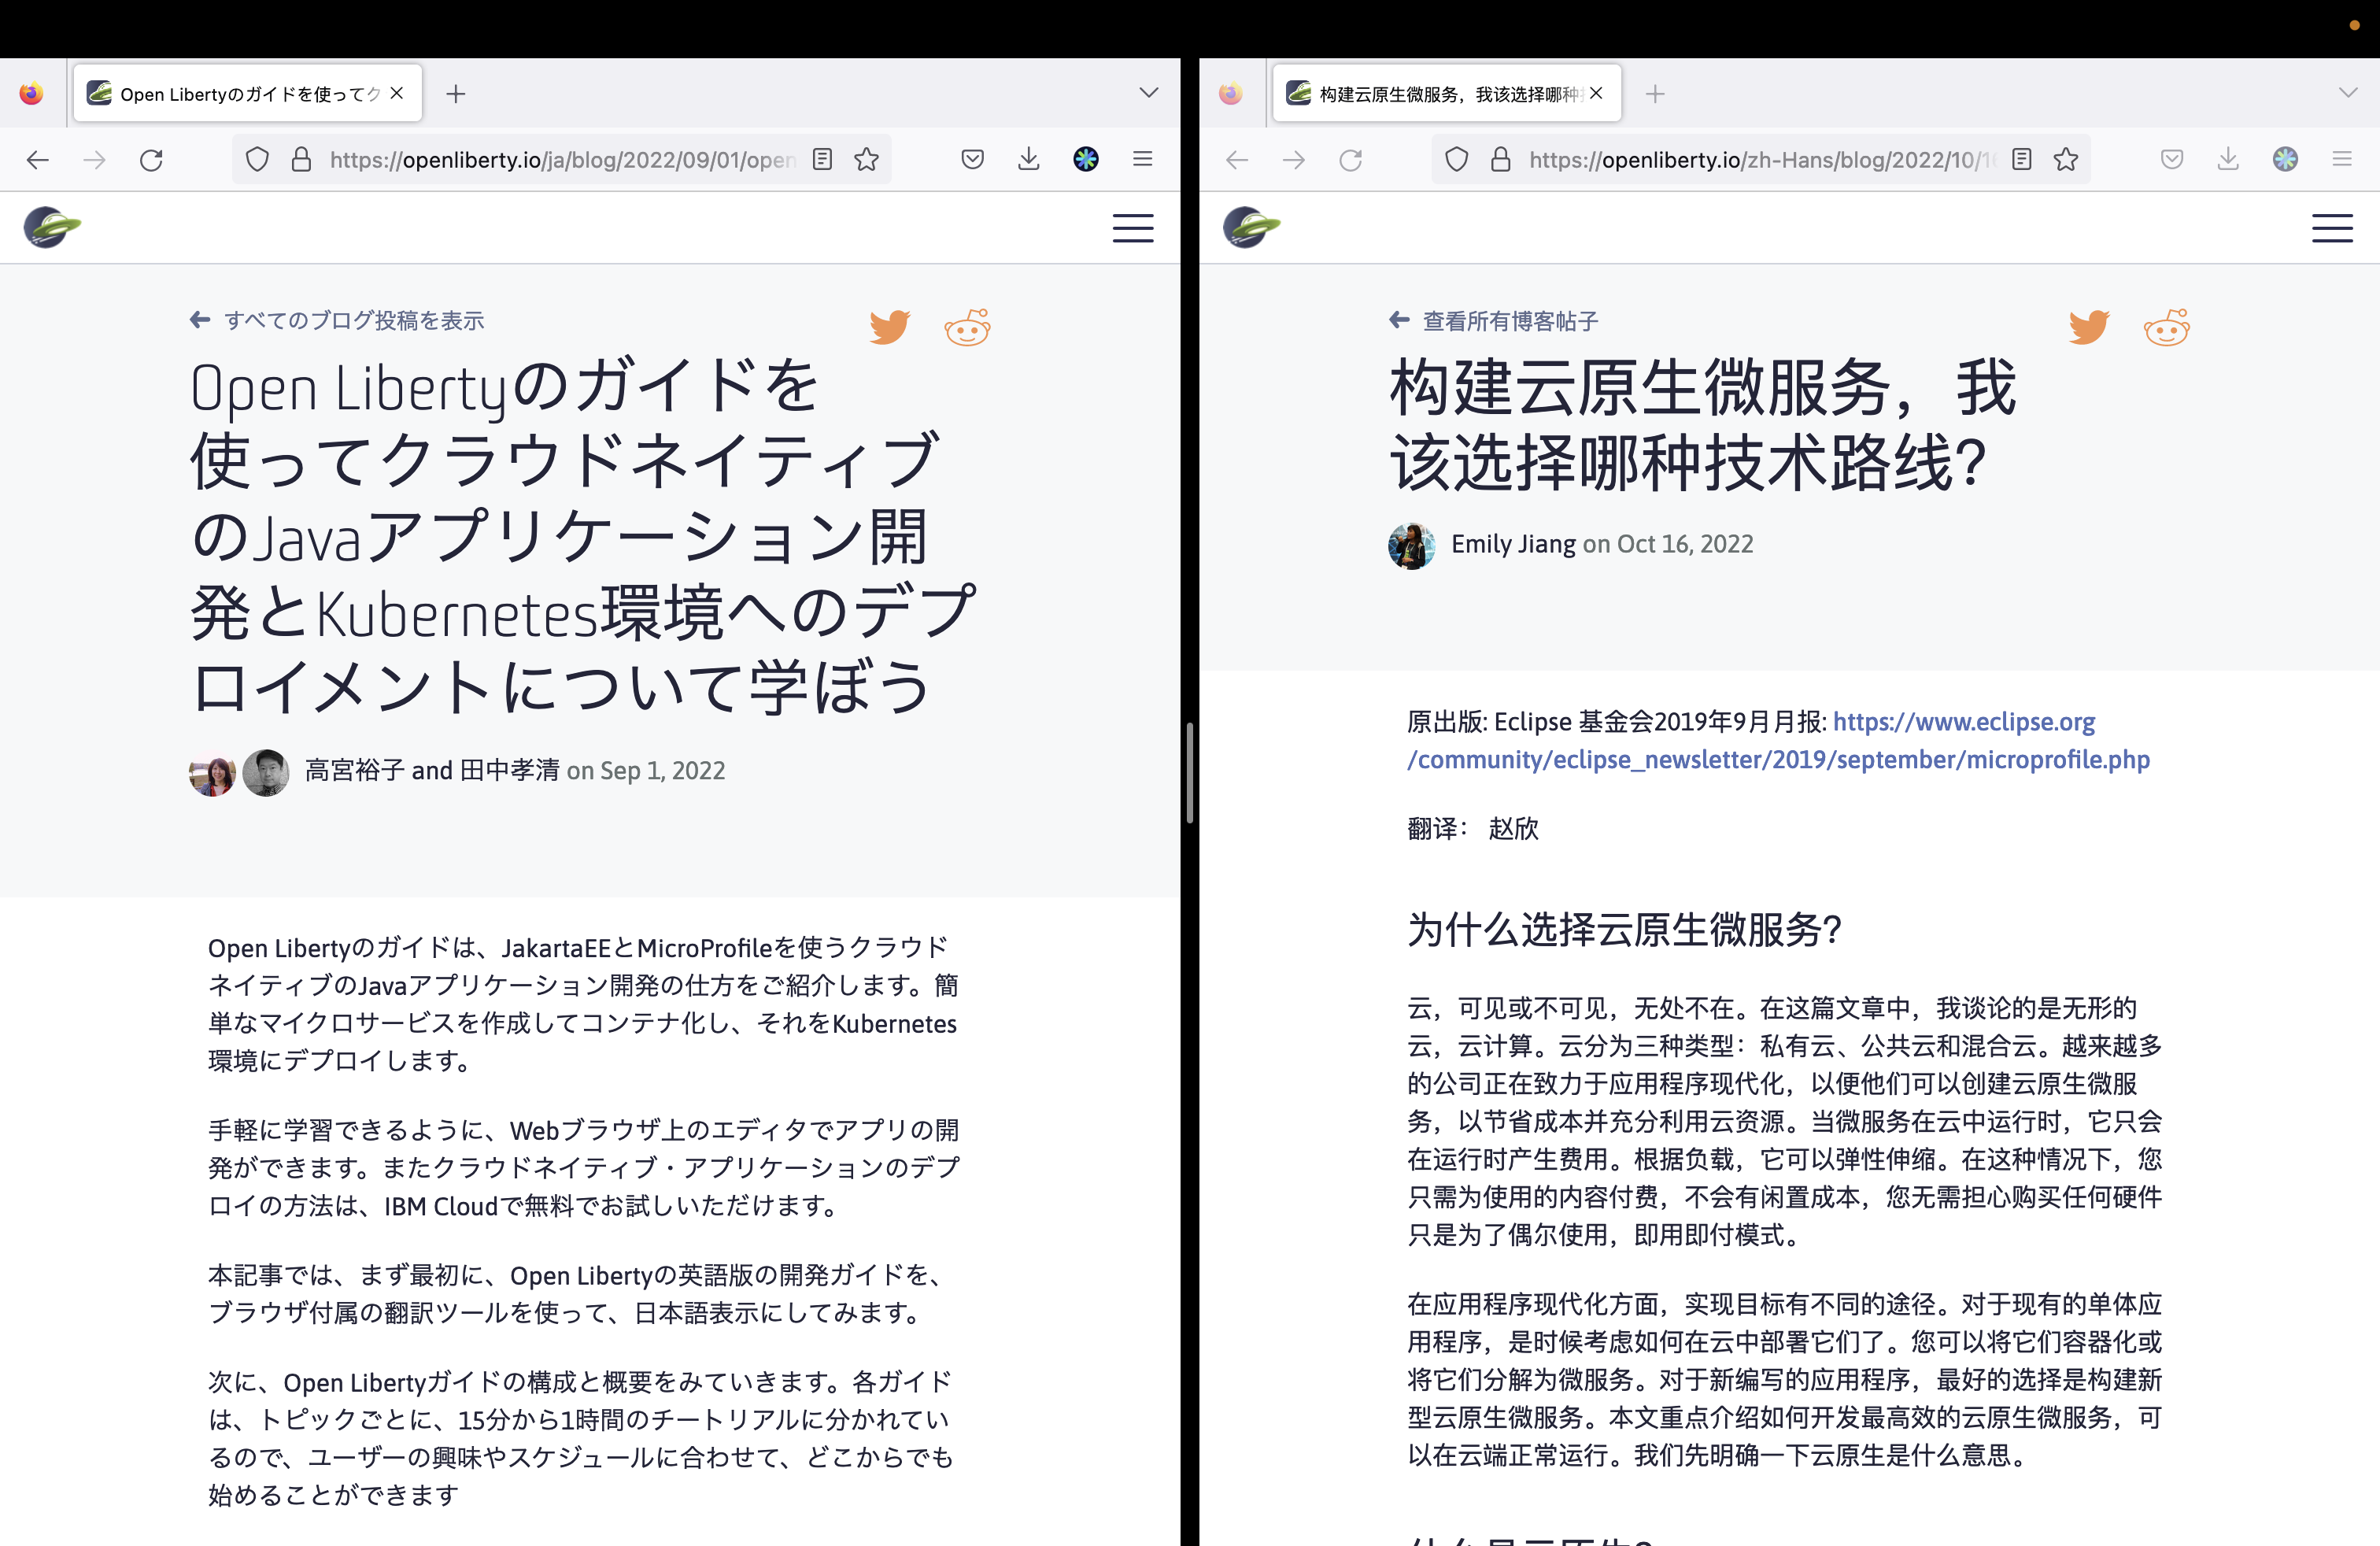Open tracking protection shield in left window
The height and width of the screenshot is (1546, 2380).
[257, 160]
